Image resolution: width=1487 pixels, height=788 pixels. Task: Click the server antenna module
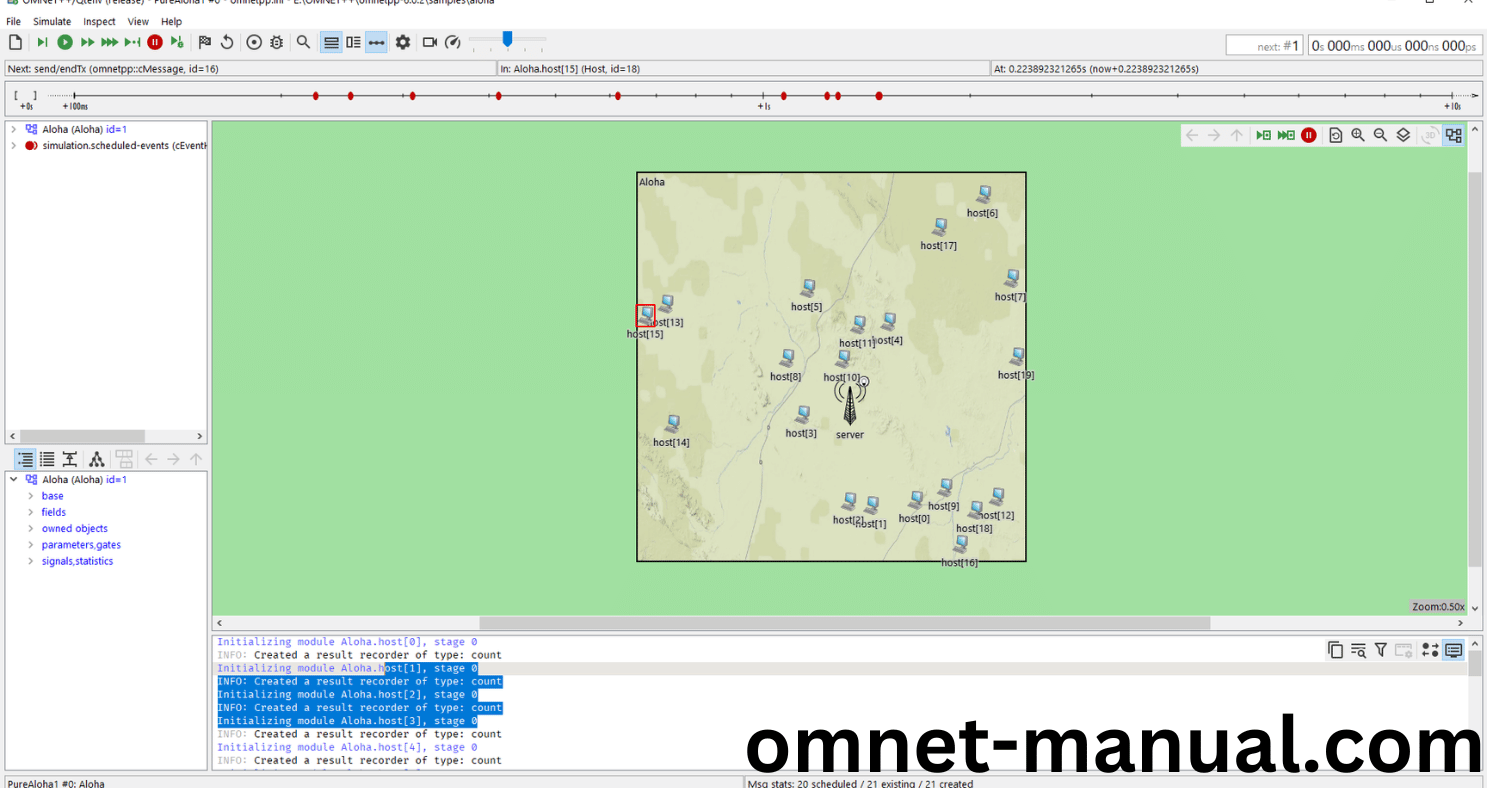(850, 406)
